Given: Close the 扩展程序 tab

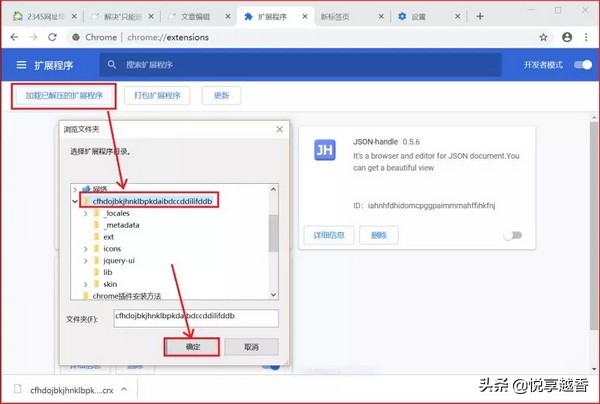Looking at the screenshot, I should point(305,16).
